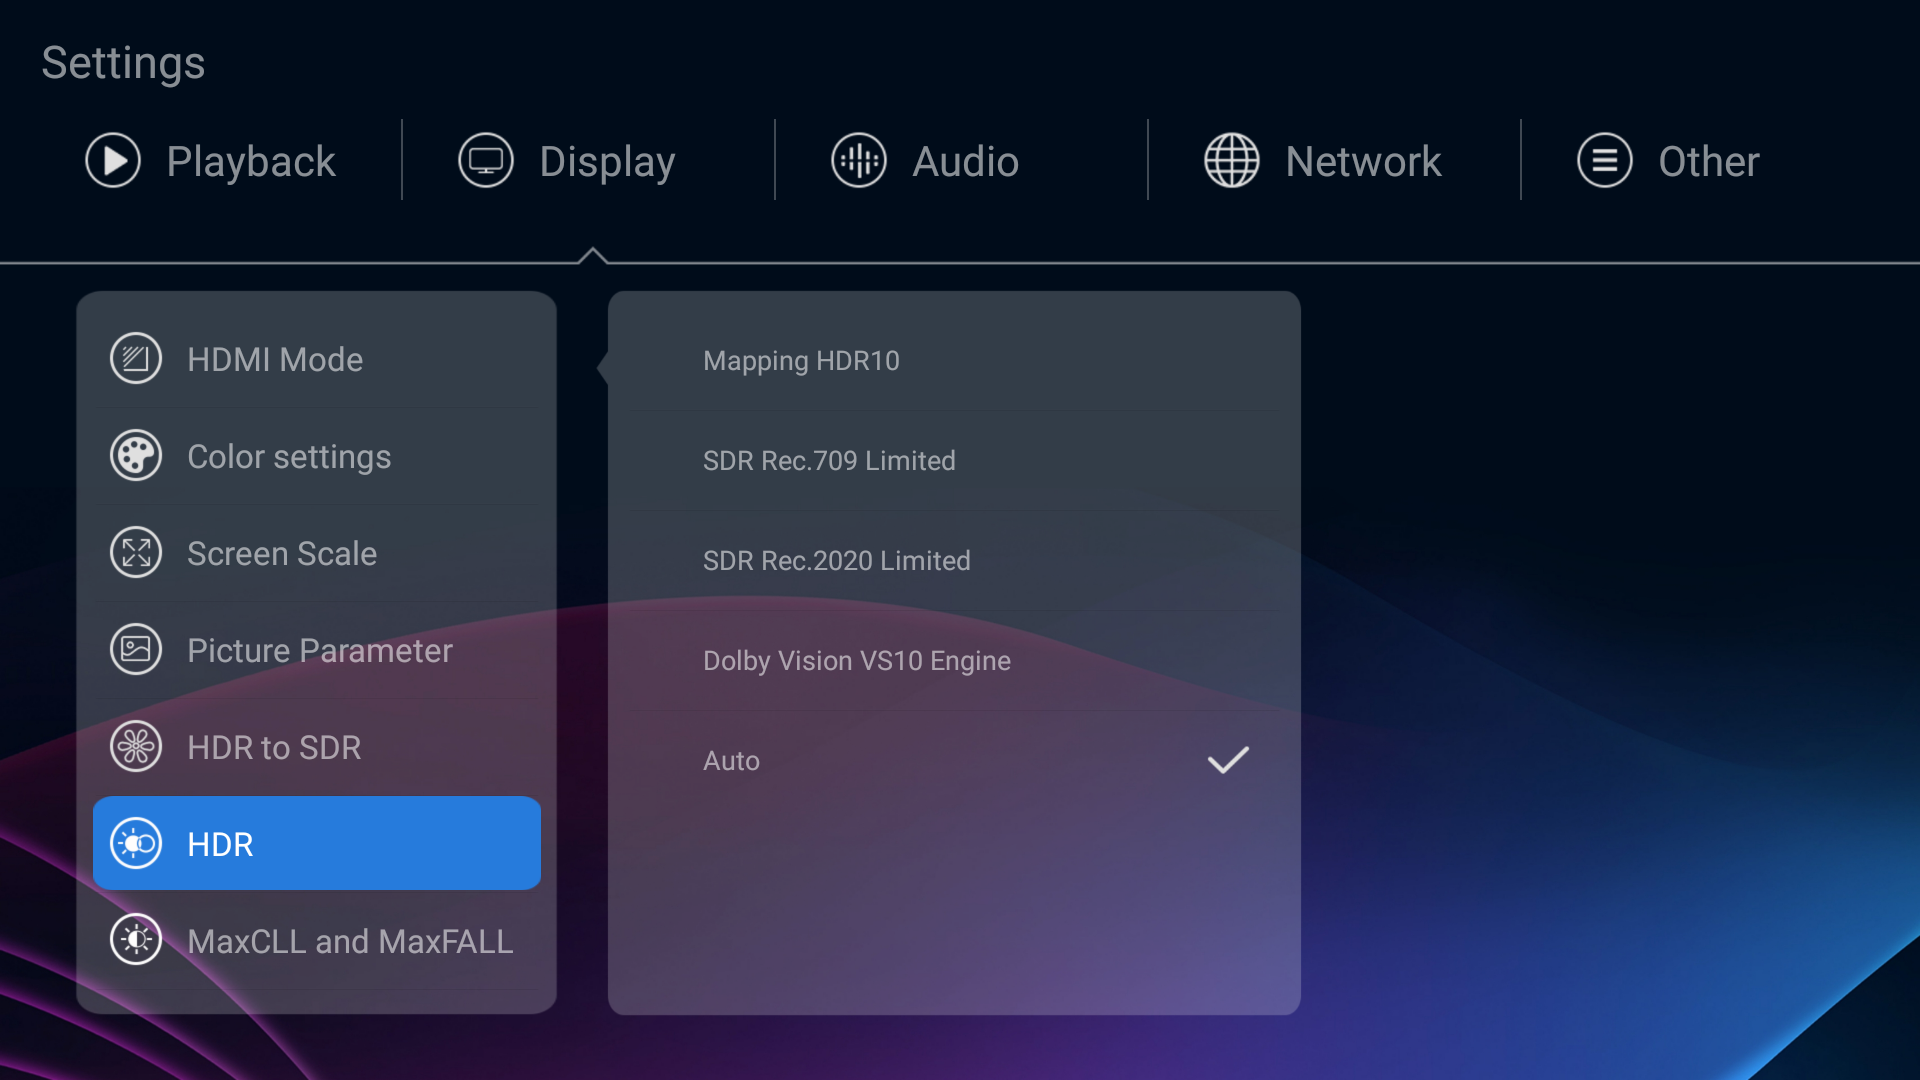Viewport: 1920px width, 1080px height.
Task: Switch to the Audio tab
Action: (x=964, y=162)
